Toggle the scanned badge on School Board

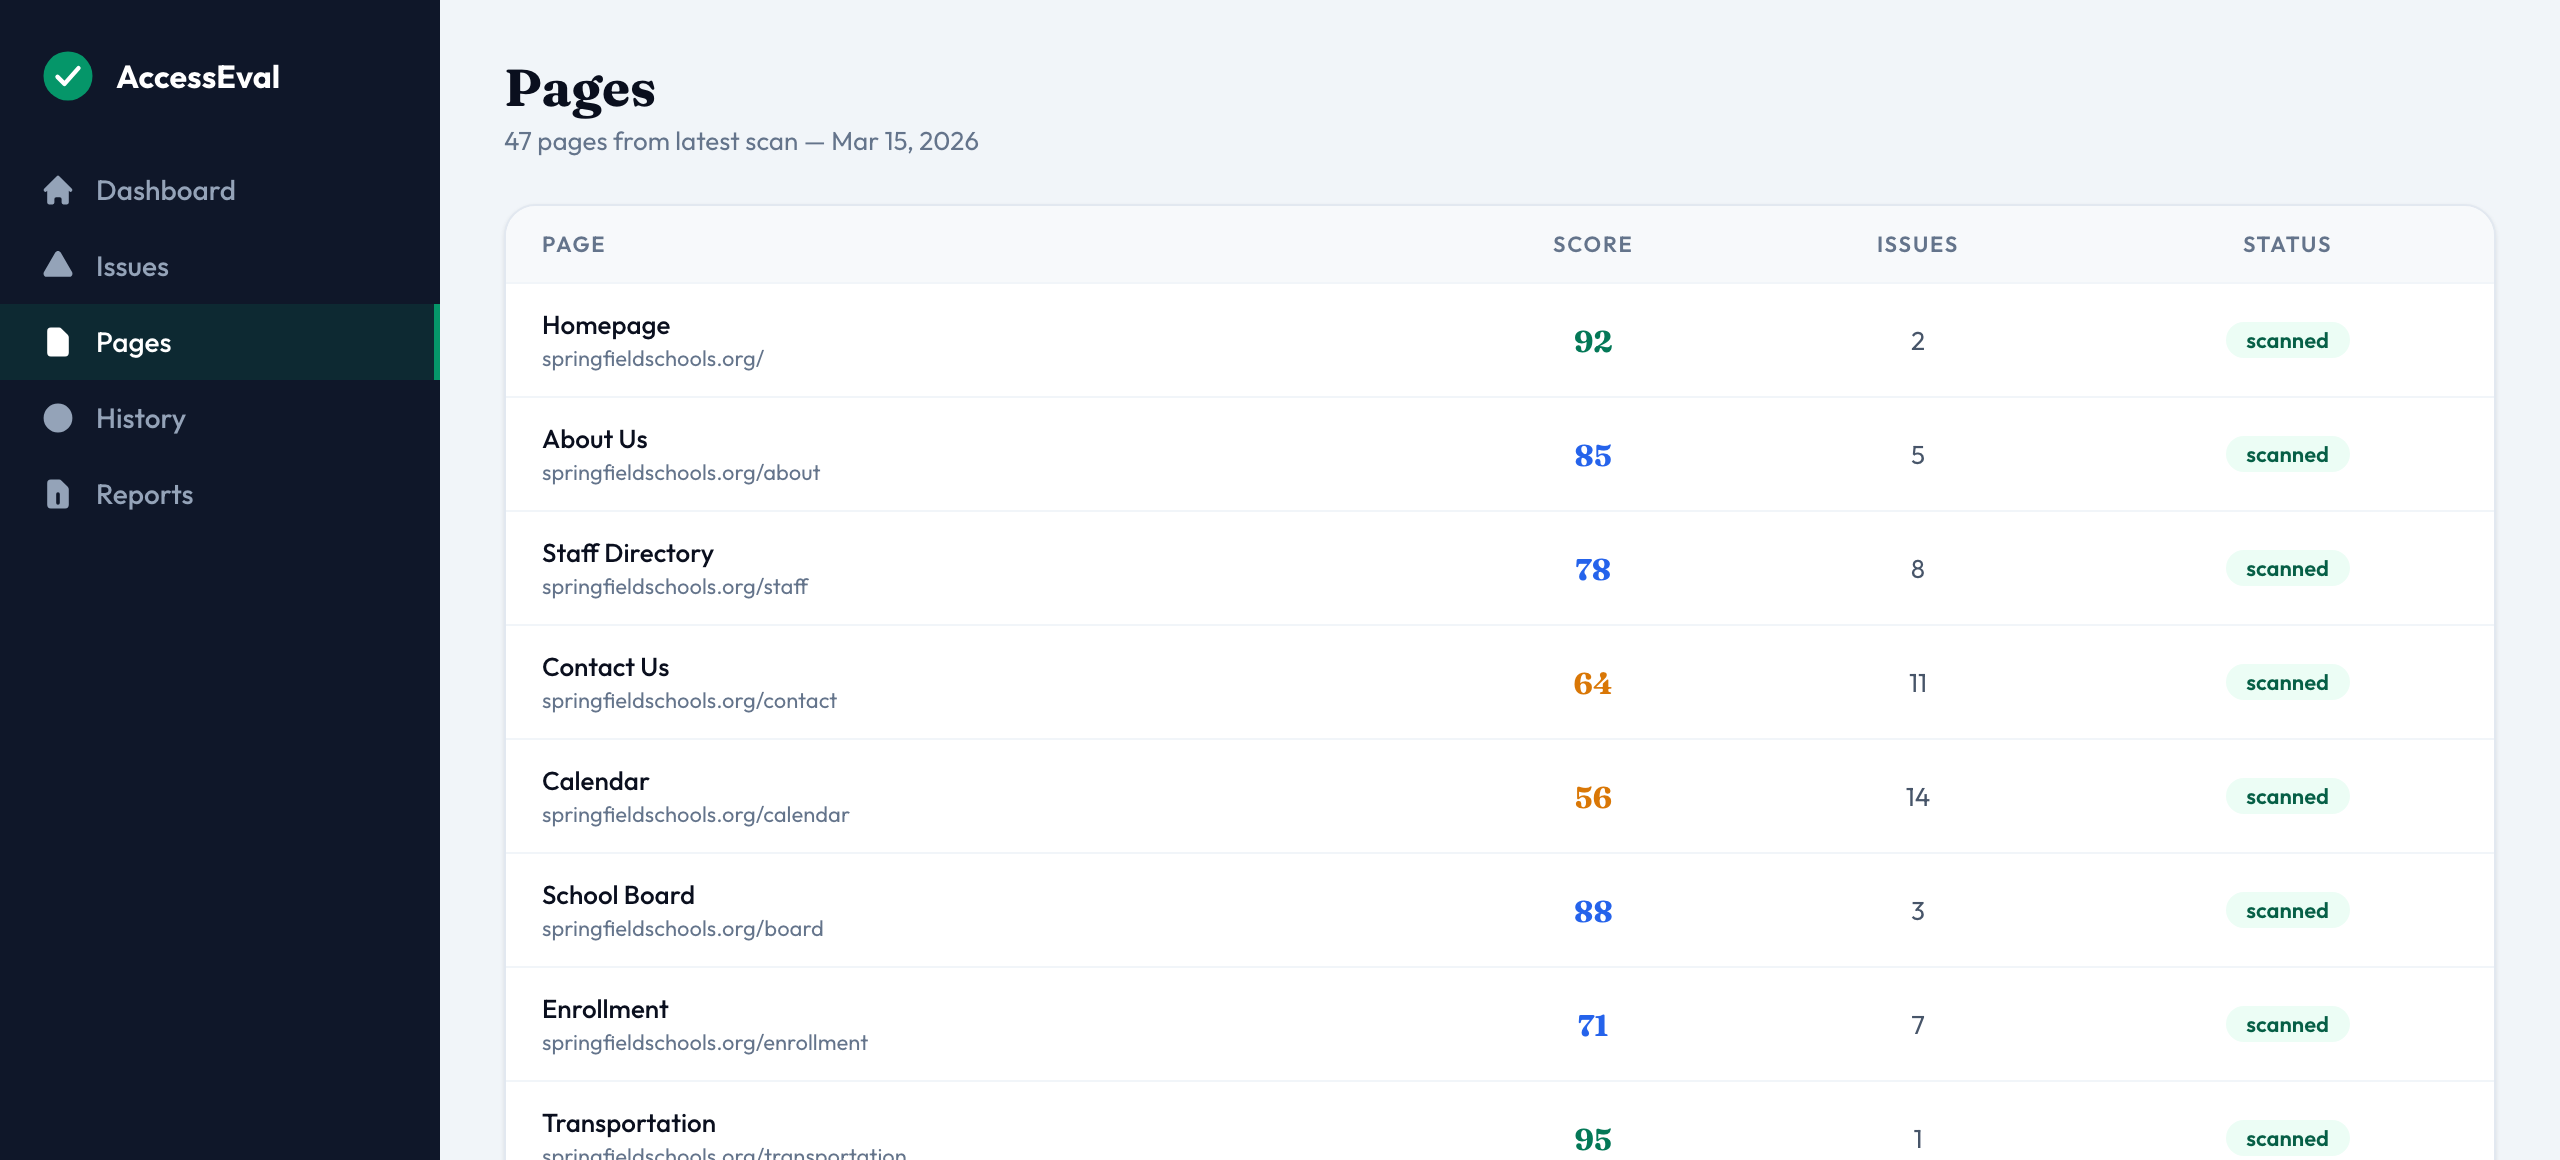pos(2288,910)
